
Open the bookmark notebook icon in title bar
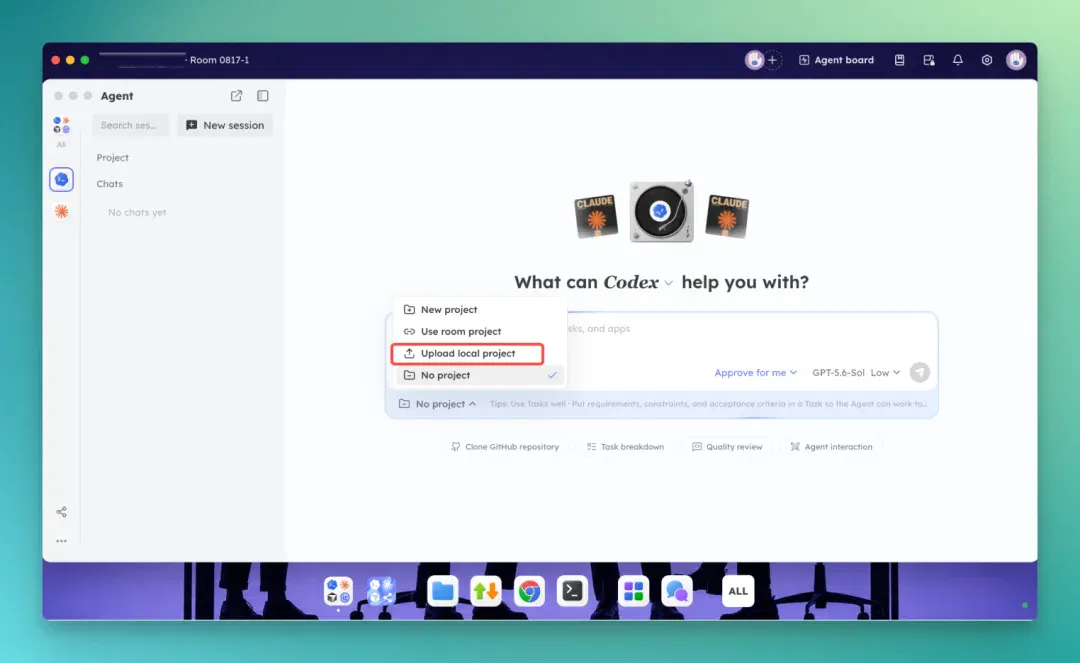click(x=900, y=60)
